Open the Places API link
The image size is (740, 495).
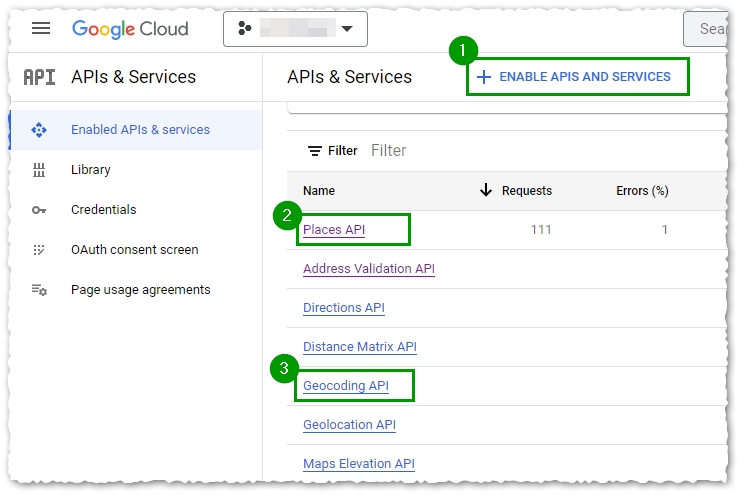(x=334, y=230)
